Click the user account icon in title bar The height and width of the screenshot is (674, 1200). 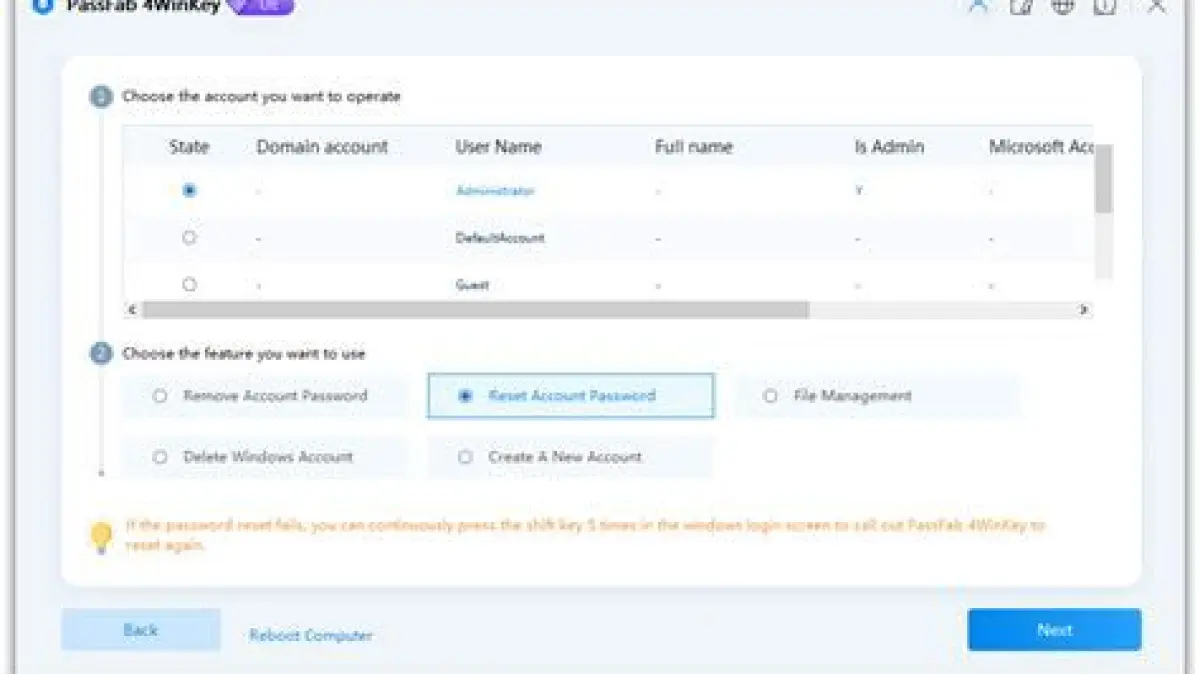coord(978,6)
